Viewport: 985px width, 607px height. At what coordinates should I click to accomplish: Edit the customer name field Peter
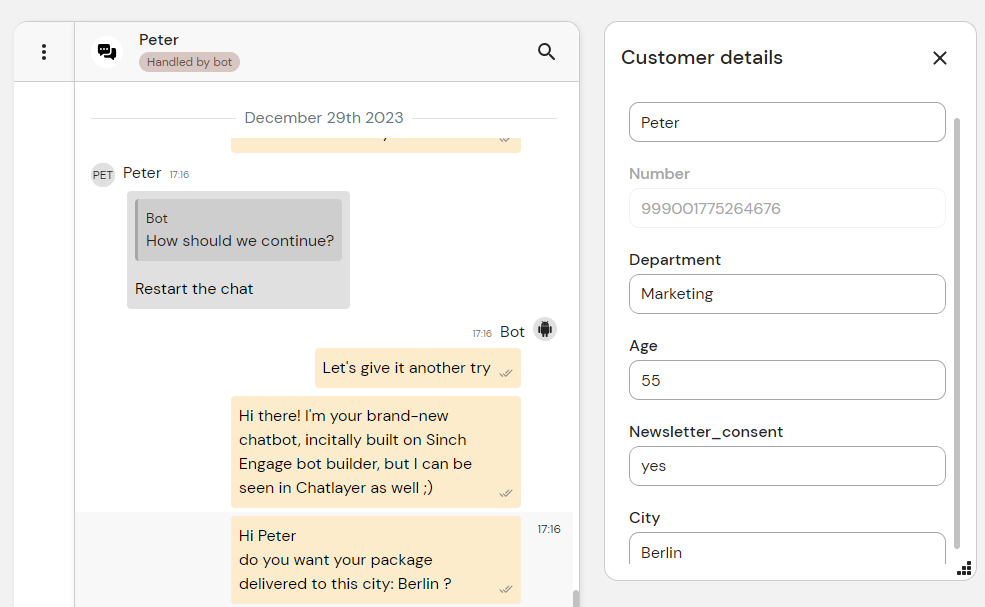click(x=786, y=122)
